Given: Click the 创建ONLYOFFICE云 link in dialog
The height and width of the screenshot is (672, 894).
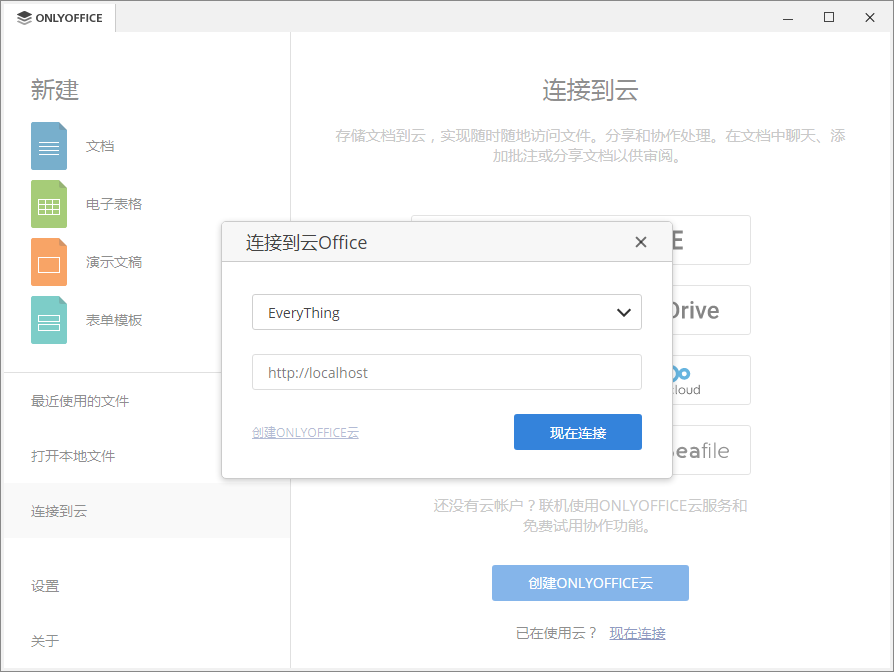Looking at the screenshot, I should click(x=306, y=433).
